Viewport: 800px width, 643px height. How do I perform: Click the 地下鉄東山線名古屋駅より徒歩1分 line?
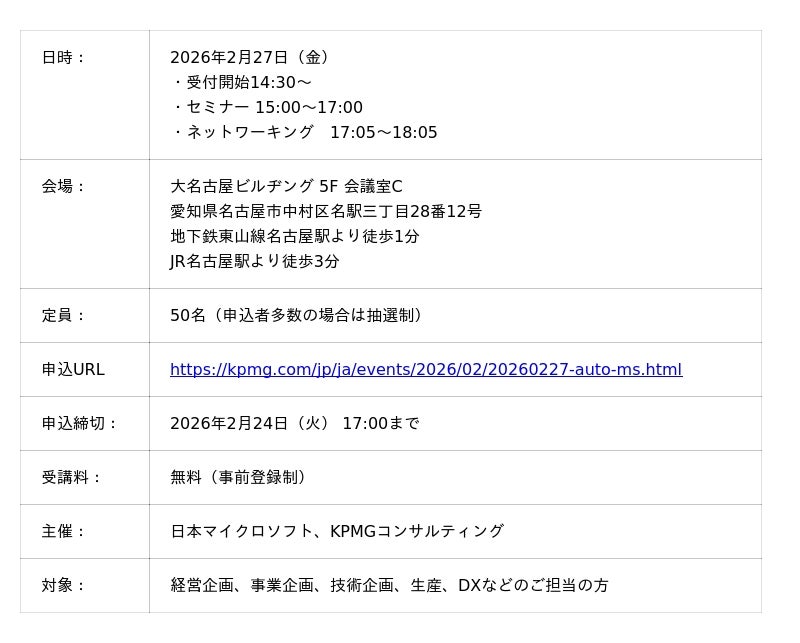click(x=295, y=237)
